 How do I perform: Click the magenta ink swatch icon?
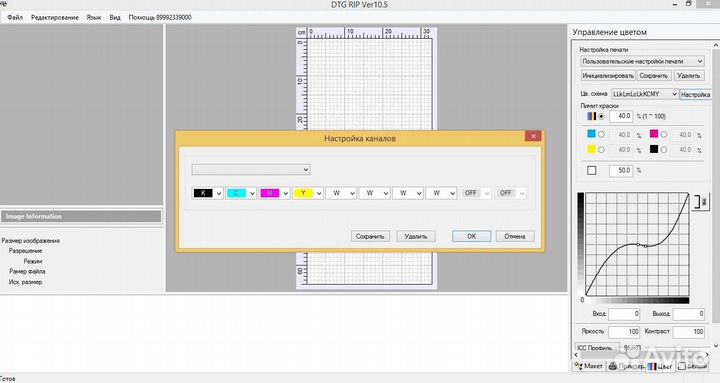654,134
